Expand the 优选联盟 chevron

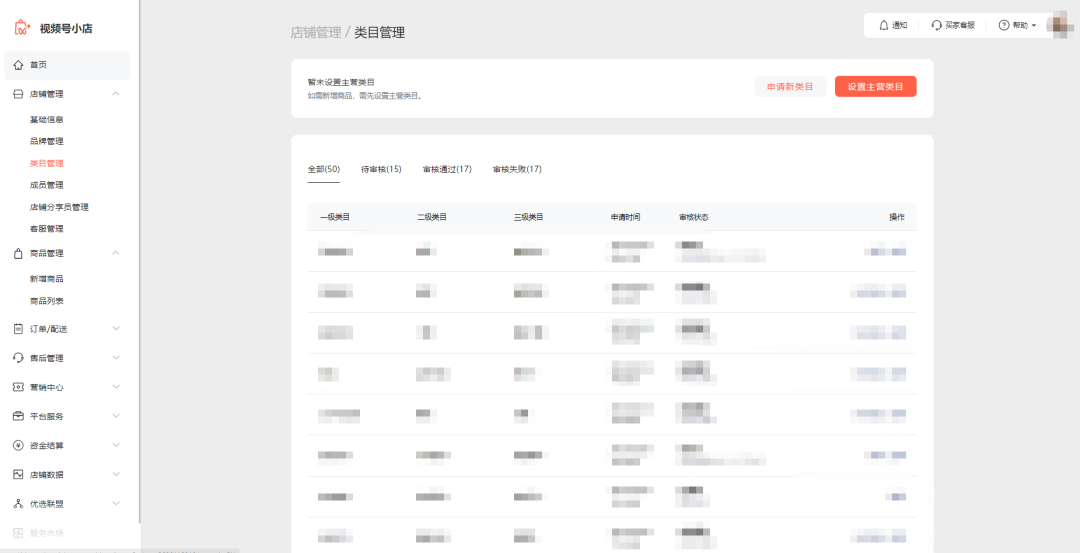(x=116, y=503)
